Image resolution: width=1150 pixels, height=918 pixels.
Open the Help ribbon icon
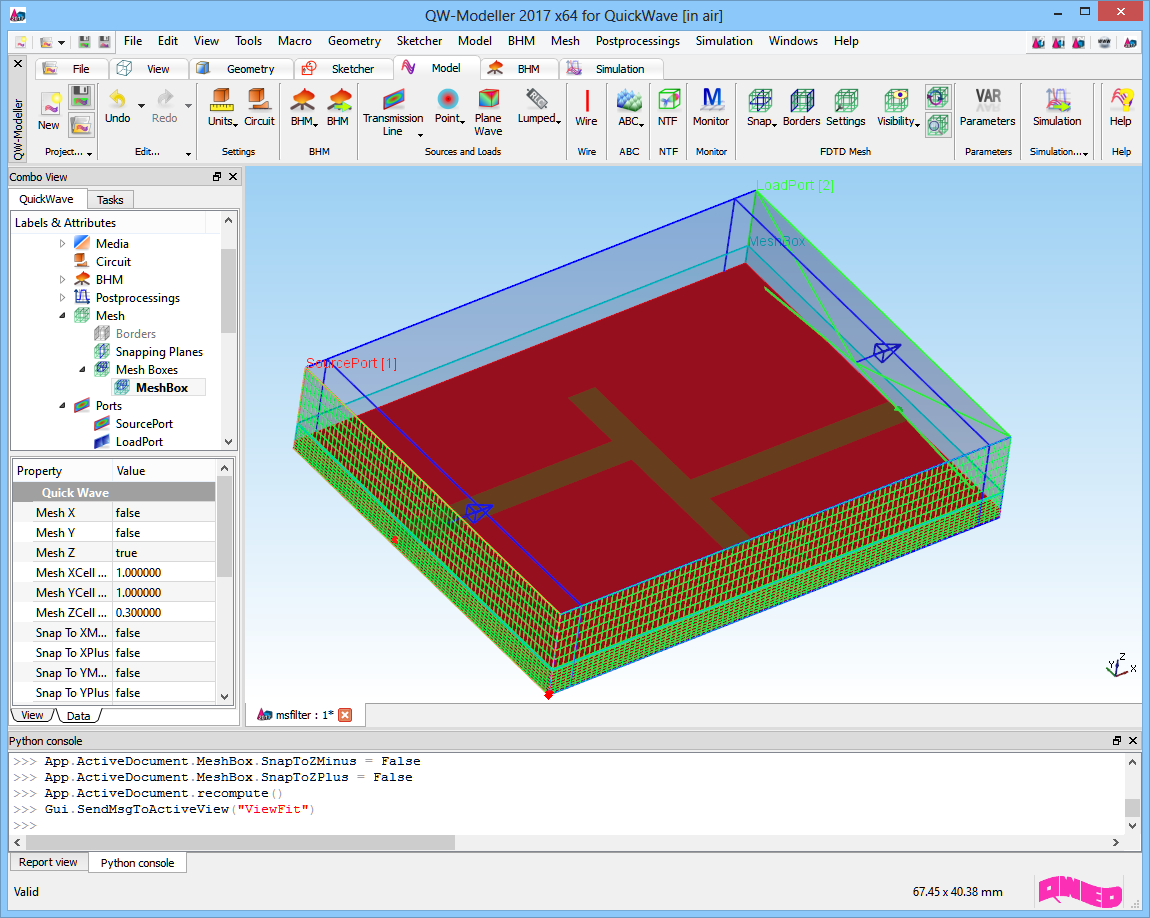pos(1121,100)
